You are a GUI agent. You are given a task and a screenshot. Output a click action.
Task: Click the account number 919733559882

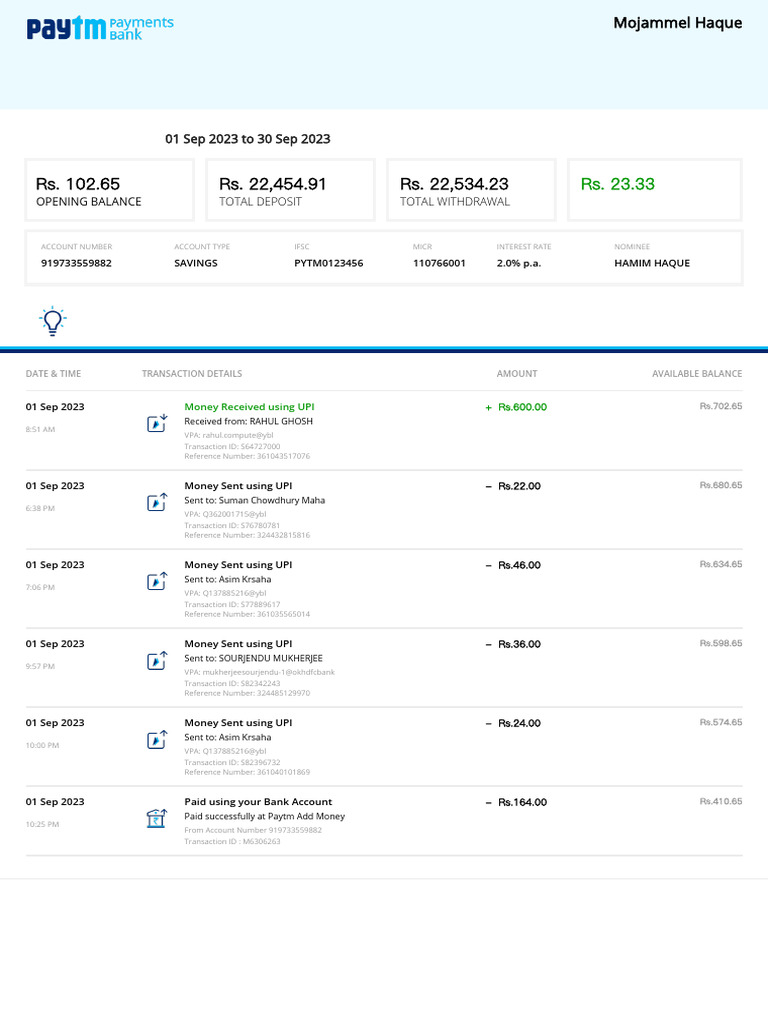tap(76, 263)
